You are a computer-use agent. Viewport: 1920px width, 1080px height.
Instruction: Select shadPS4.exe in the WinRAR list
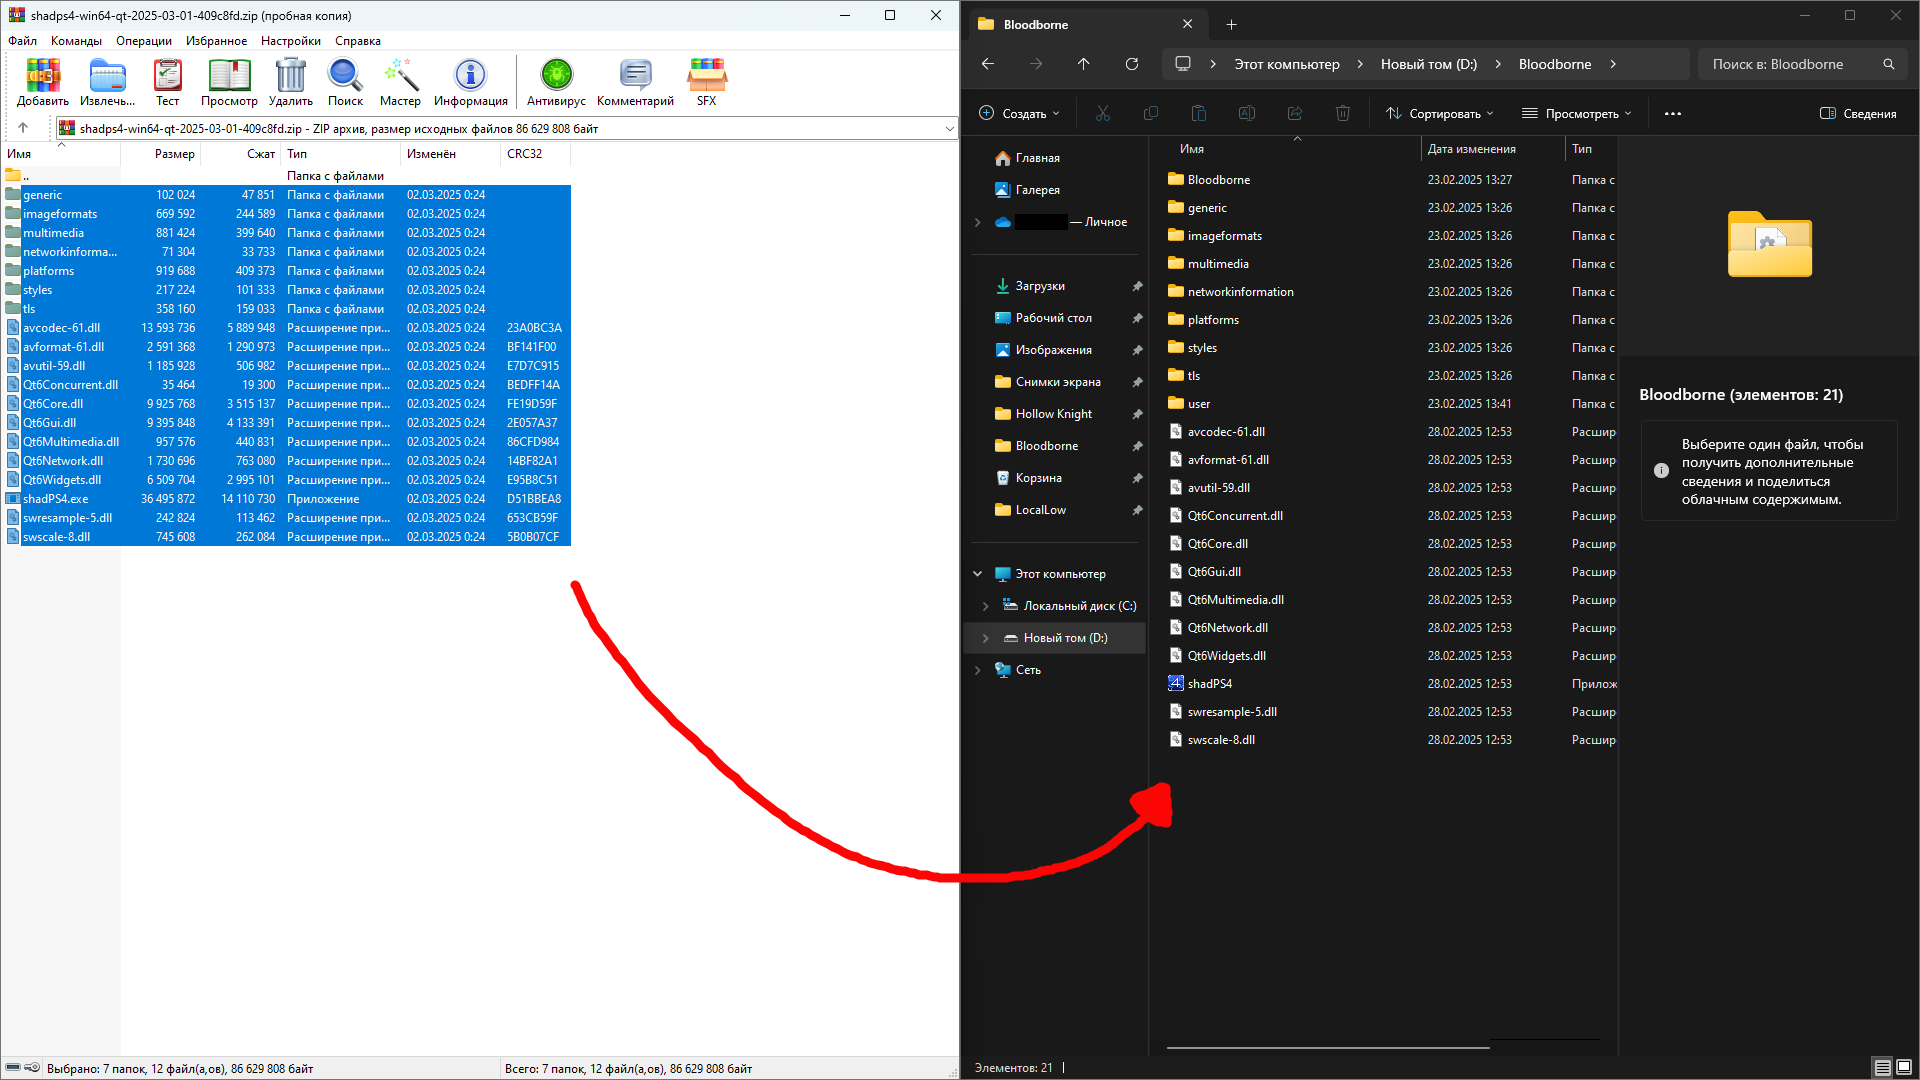click(286, 499)
